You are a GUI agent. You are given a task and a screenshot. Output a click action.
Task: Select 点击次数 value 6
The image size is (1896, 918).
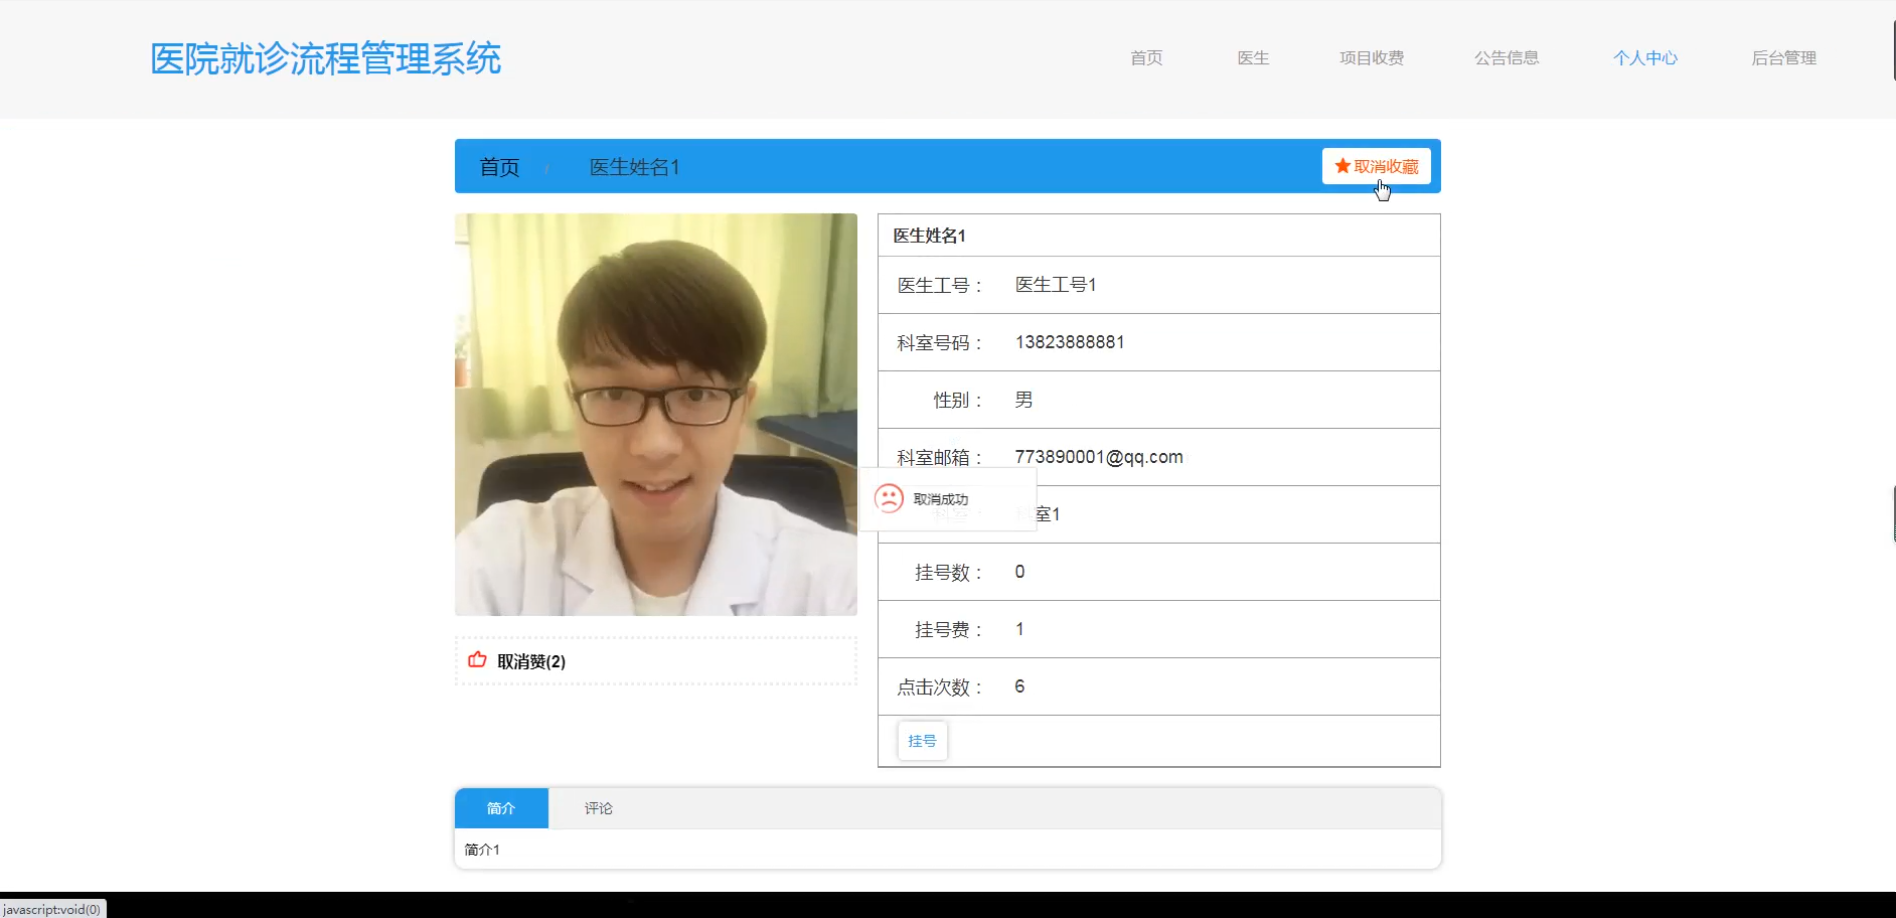(x=1019, y=686)
